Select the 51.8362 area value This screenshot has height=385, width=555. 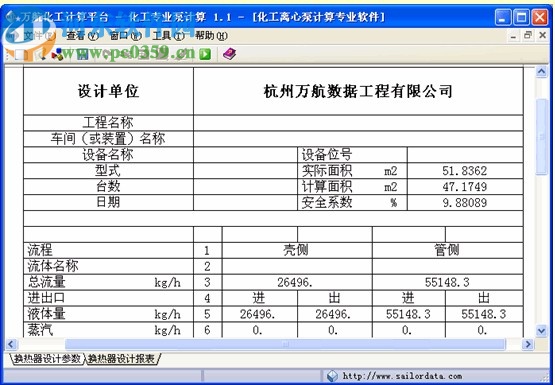pyautogui.click(x=465, y=171)
